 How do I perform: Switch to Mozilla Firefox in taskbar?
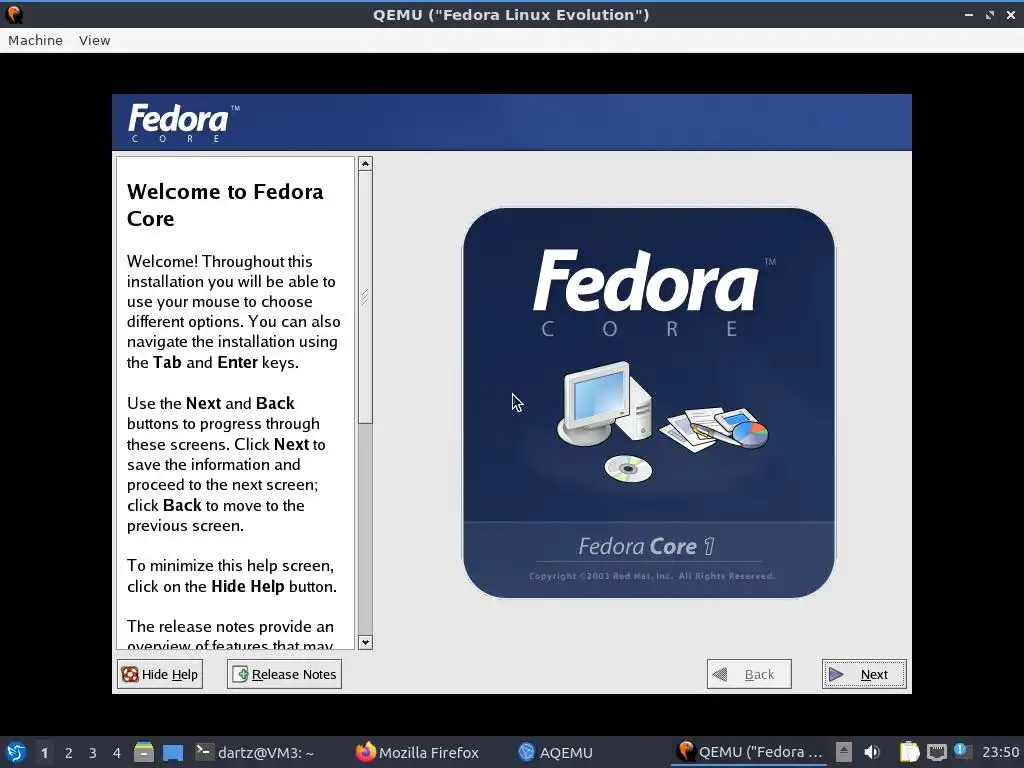click(417, 752)
